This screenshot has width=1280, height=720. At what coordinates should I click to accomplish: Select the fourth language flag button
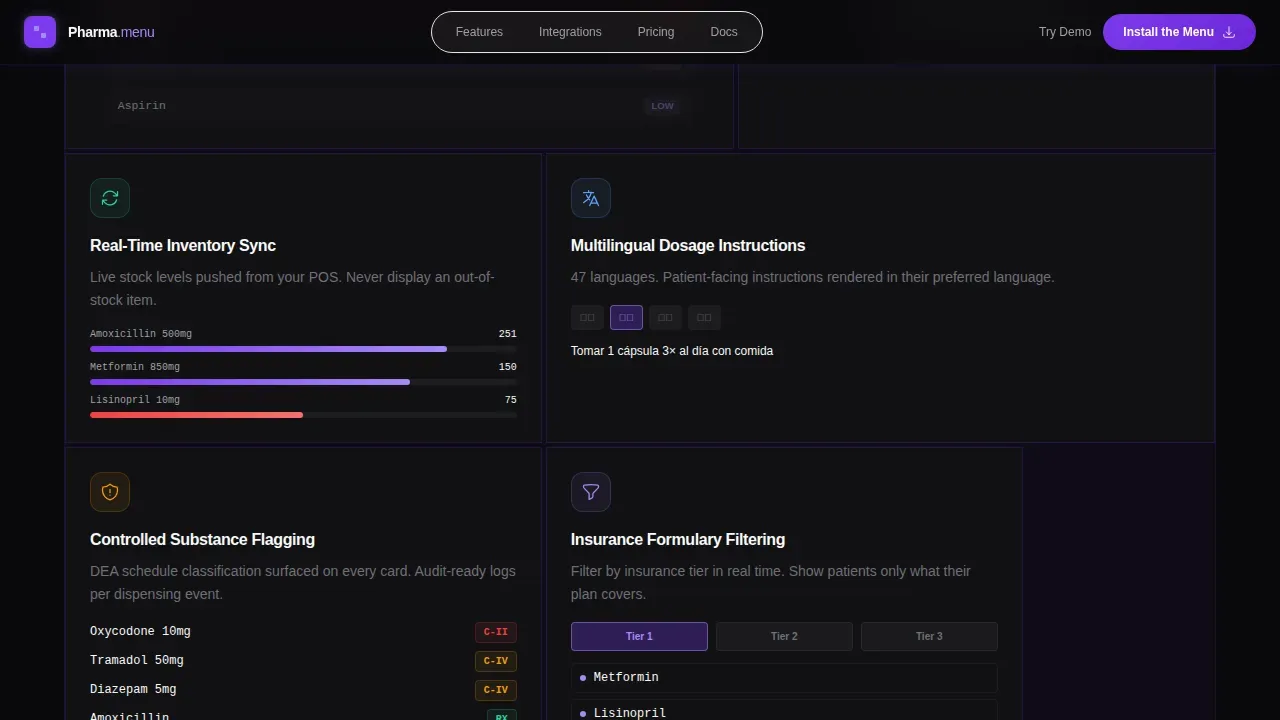click(704, 318)
